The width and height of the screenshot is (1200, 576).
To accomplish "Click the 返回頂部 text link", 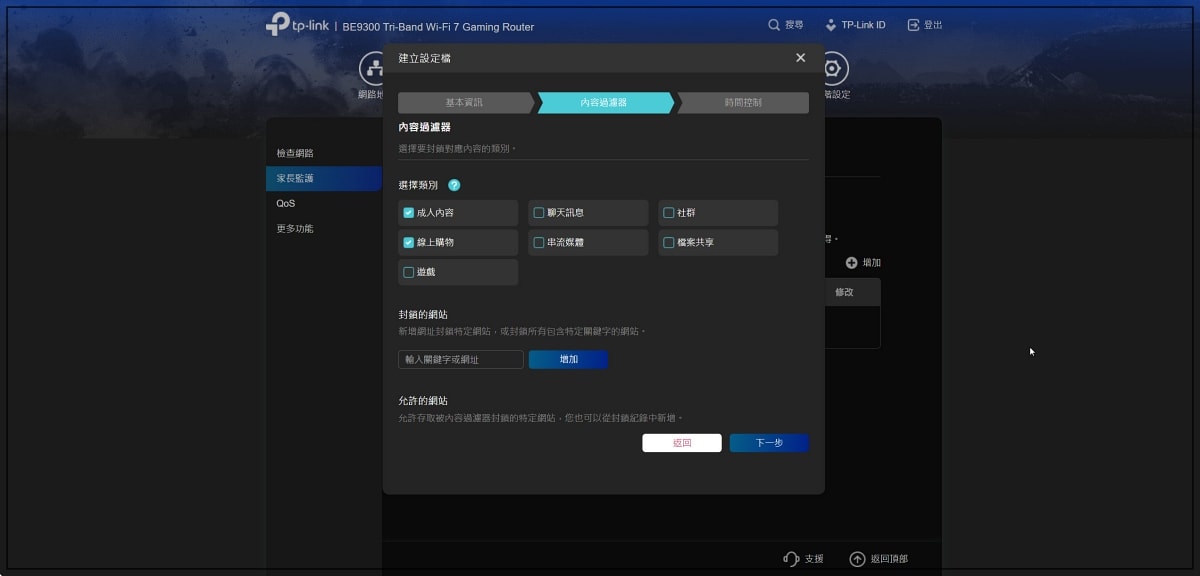I will click(x=889, y=559).
